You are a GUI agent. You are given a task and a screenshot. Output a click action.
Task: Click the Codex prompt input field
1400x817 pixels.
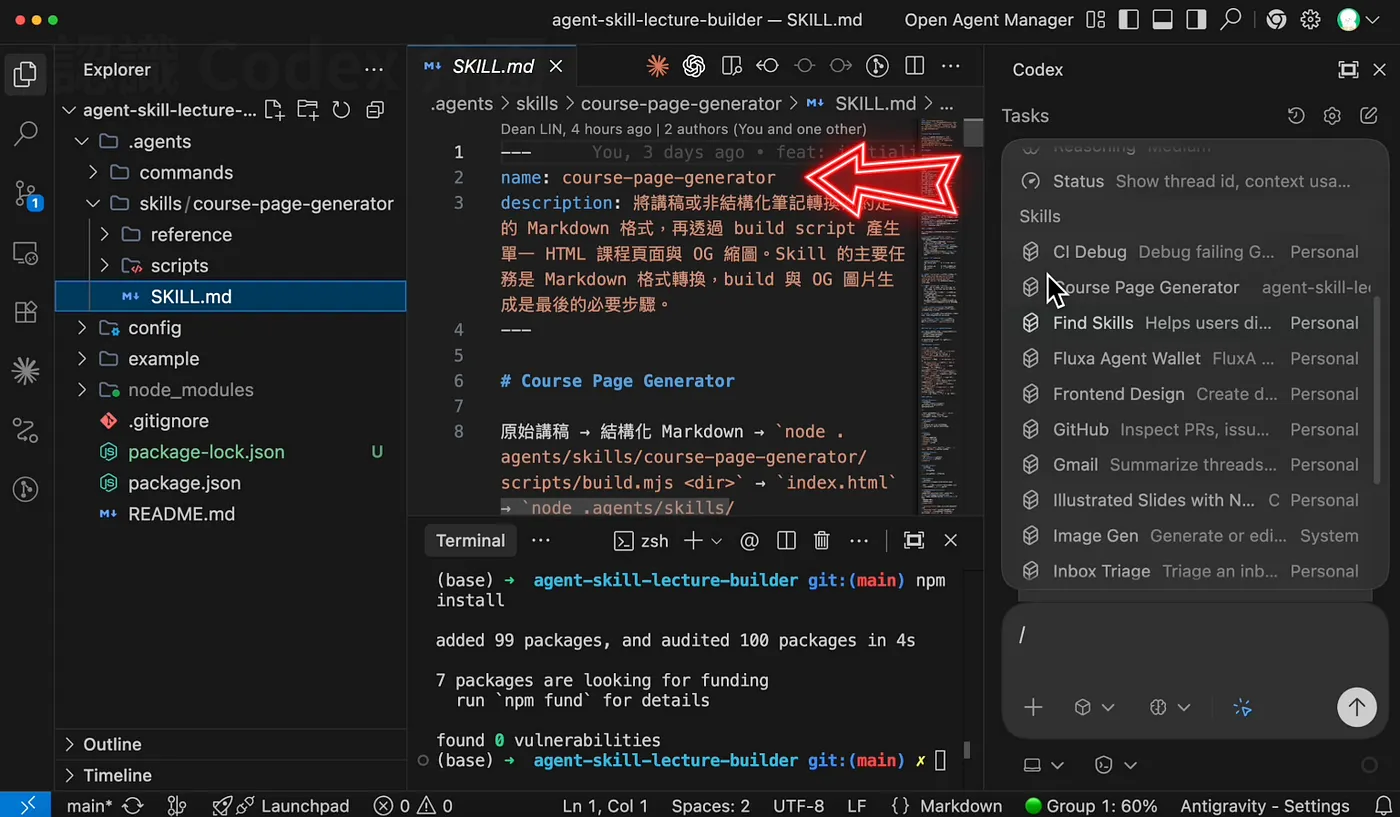[x=1195, y=636]
